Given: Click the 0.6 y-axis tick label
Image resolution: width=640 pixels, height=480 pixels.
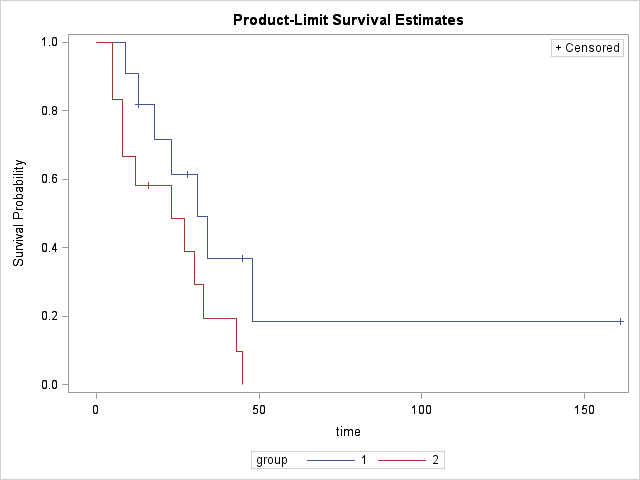Looking at the screenshot, I should (x=48, y=179).
